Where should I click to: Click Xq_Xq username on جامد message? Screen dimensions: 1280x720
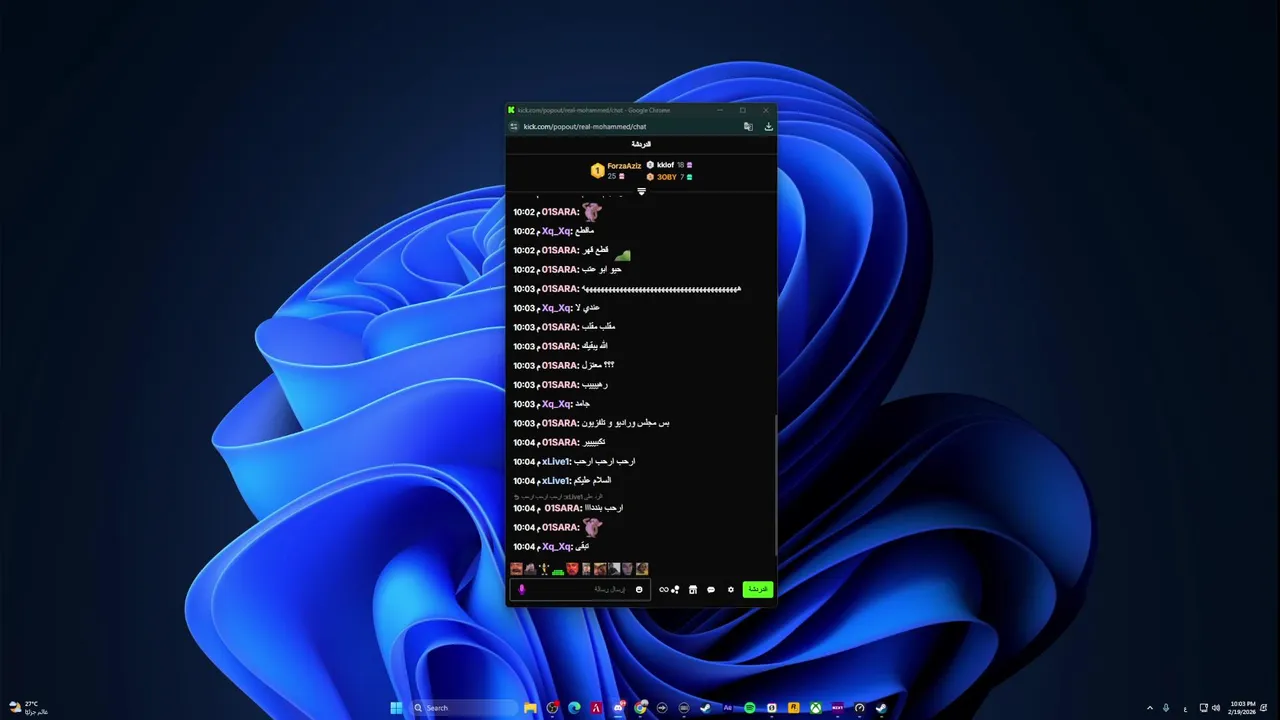tap(557, 404)
